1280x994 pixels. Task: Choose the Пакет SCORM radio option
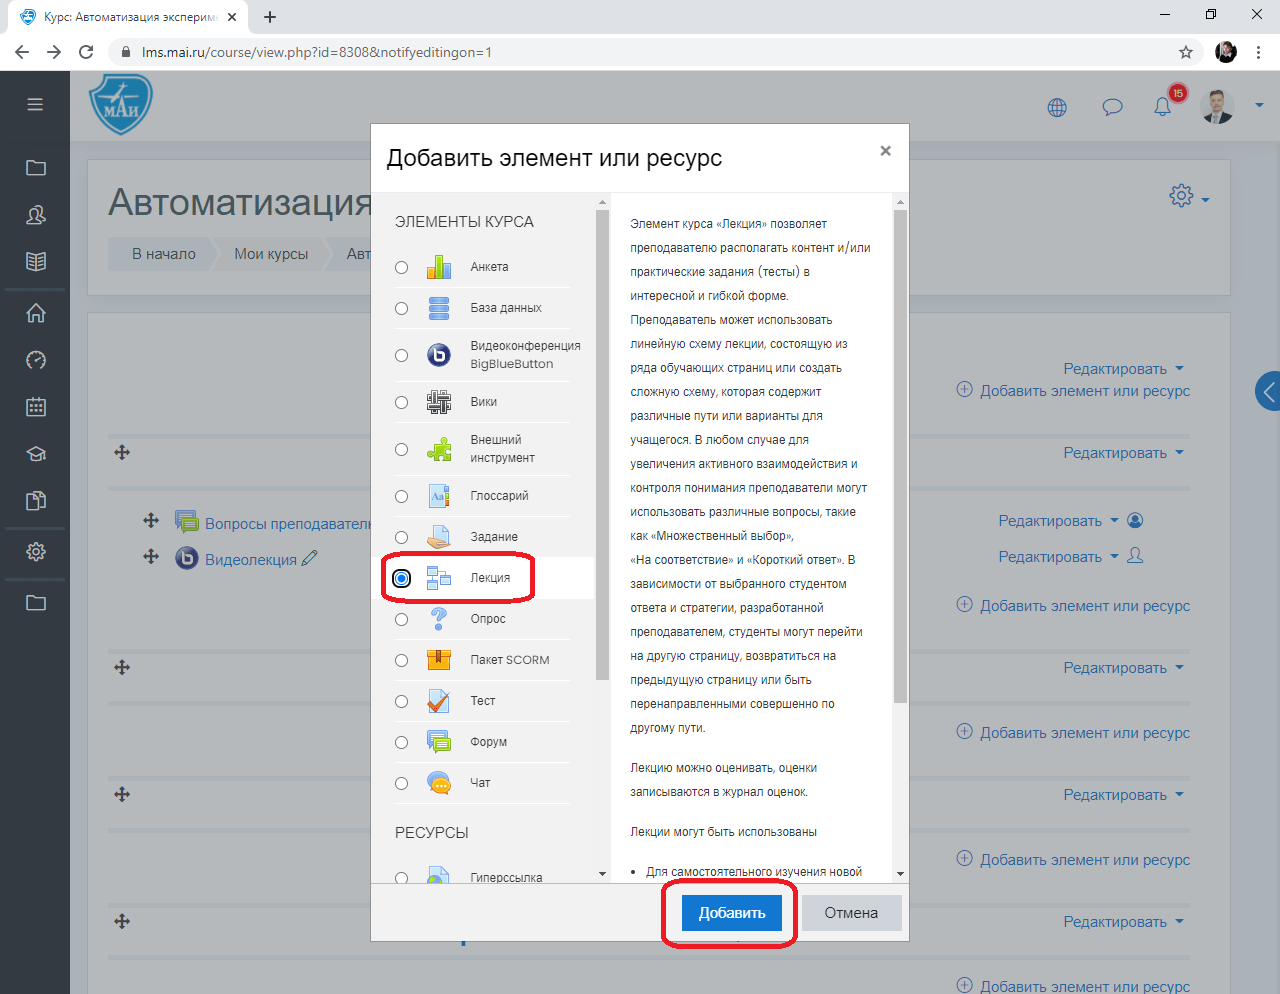point(401,660)
